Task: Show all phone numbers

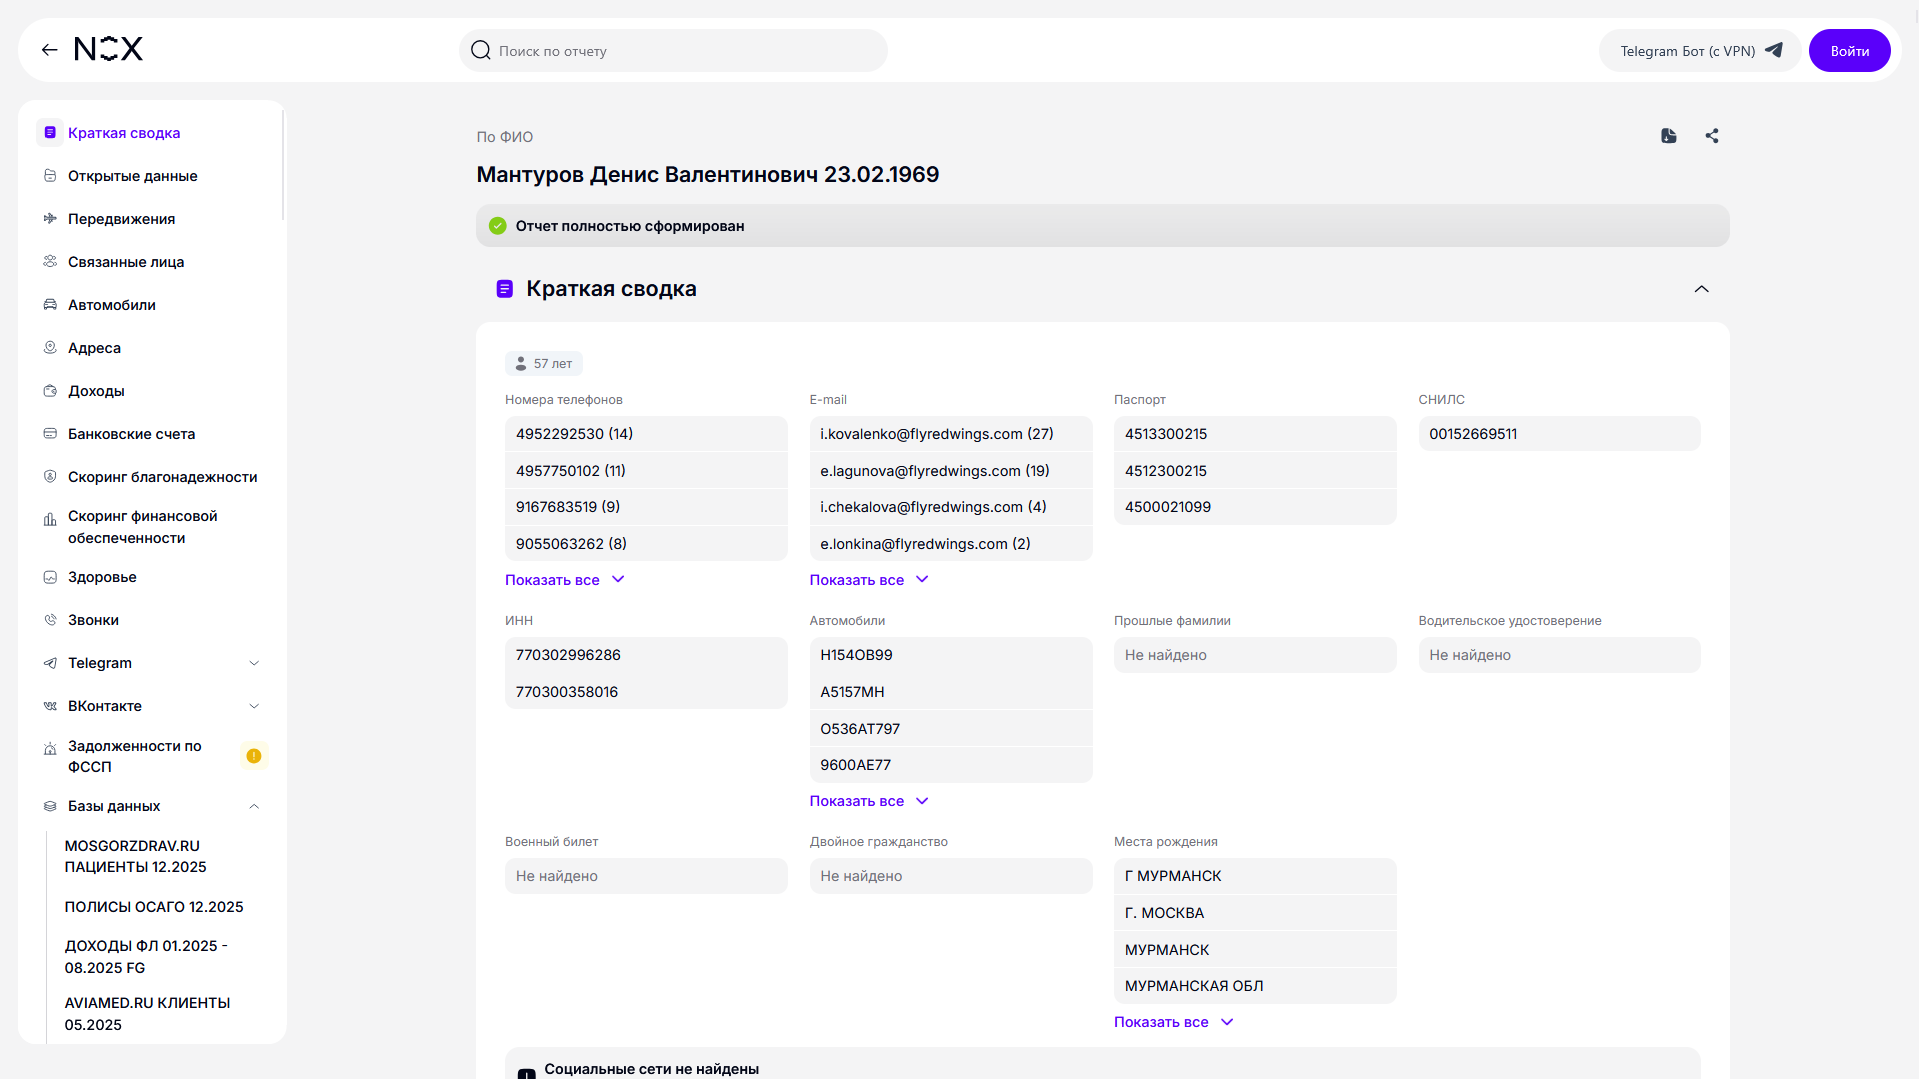Action: (x=564, y=580)
